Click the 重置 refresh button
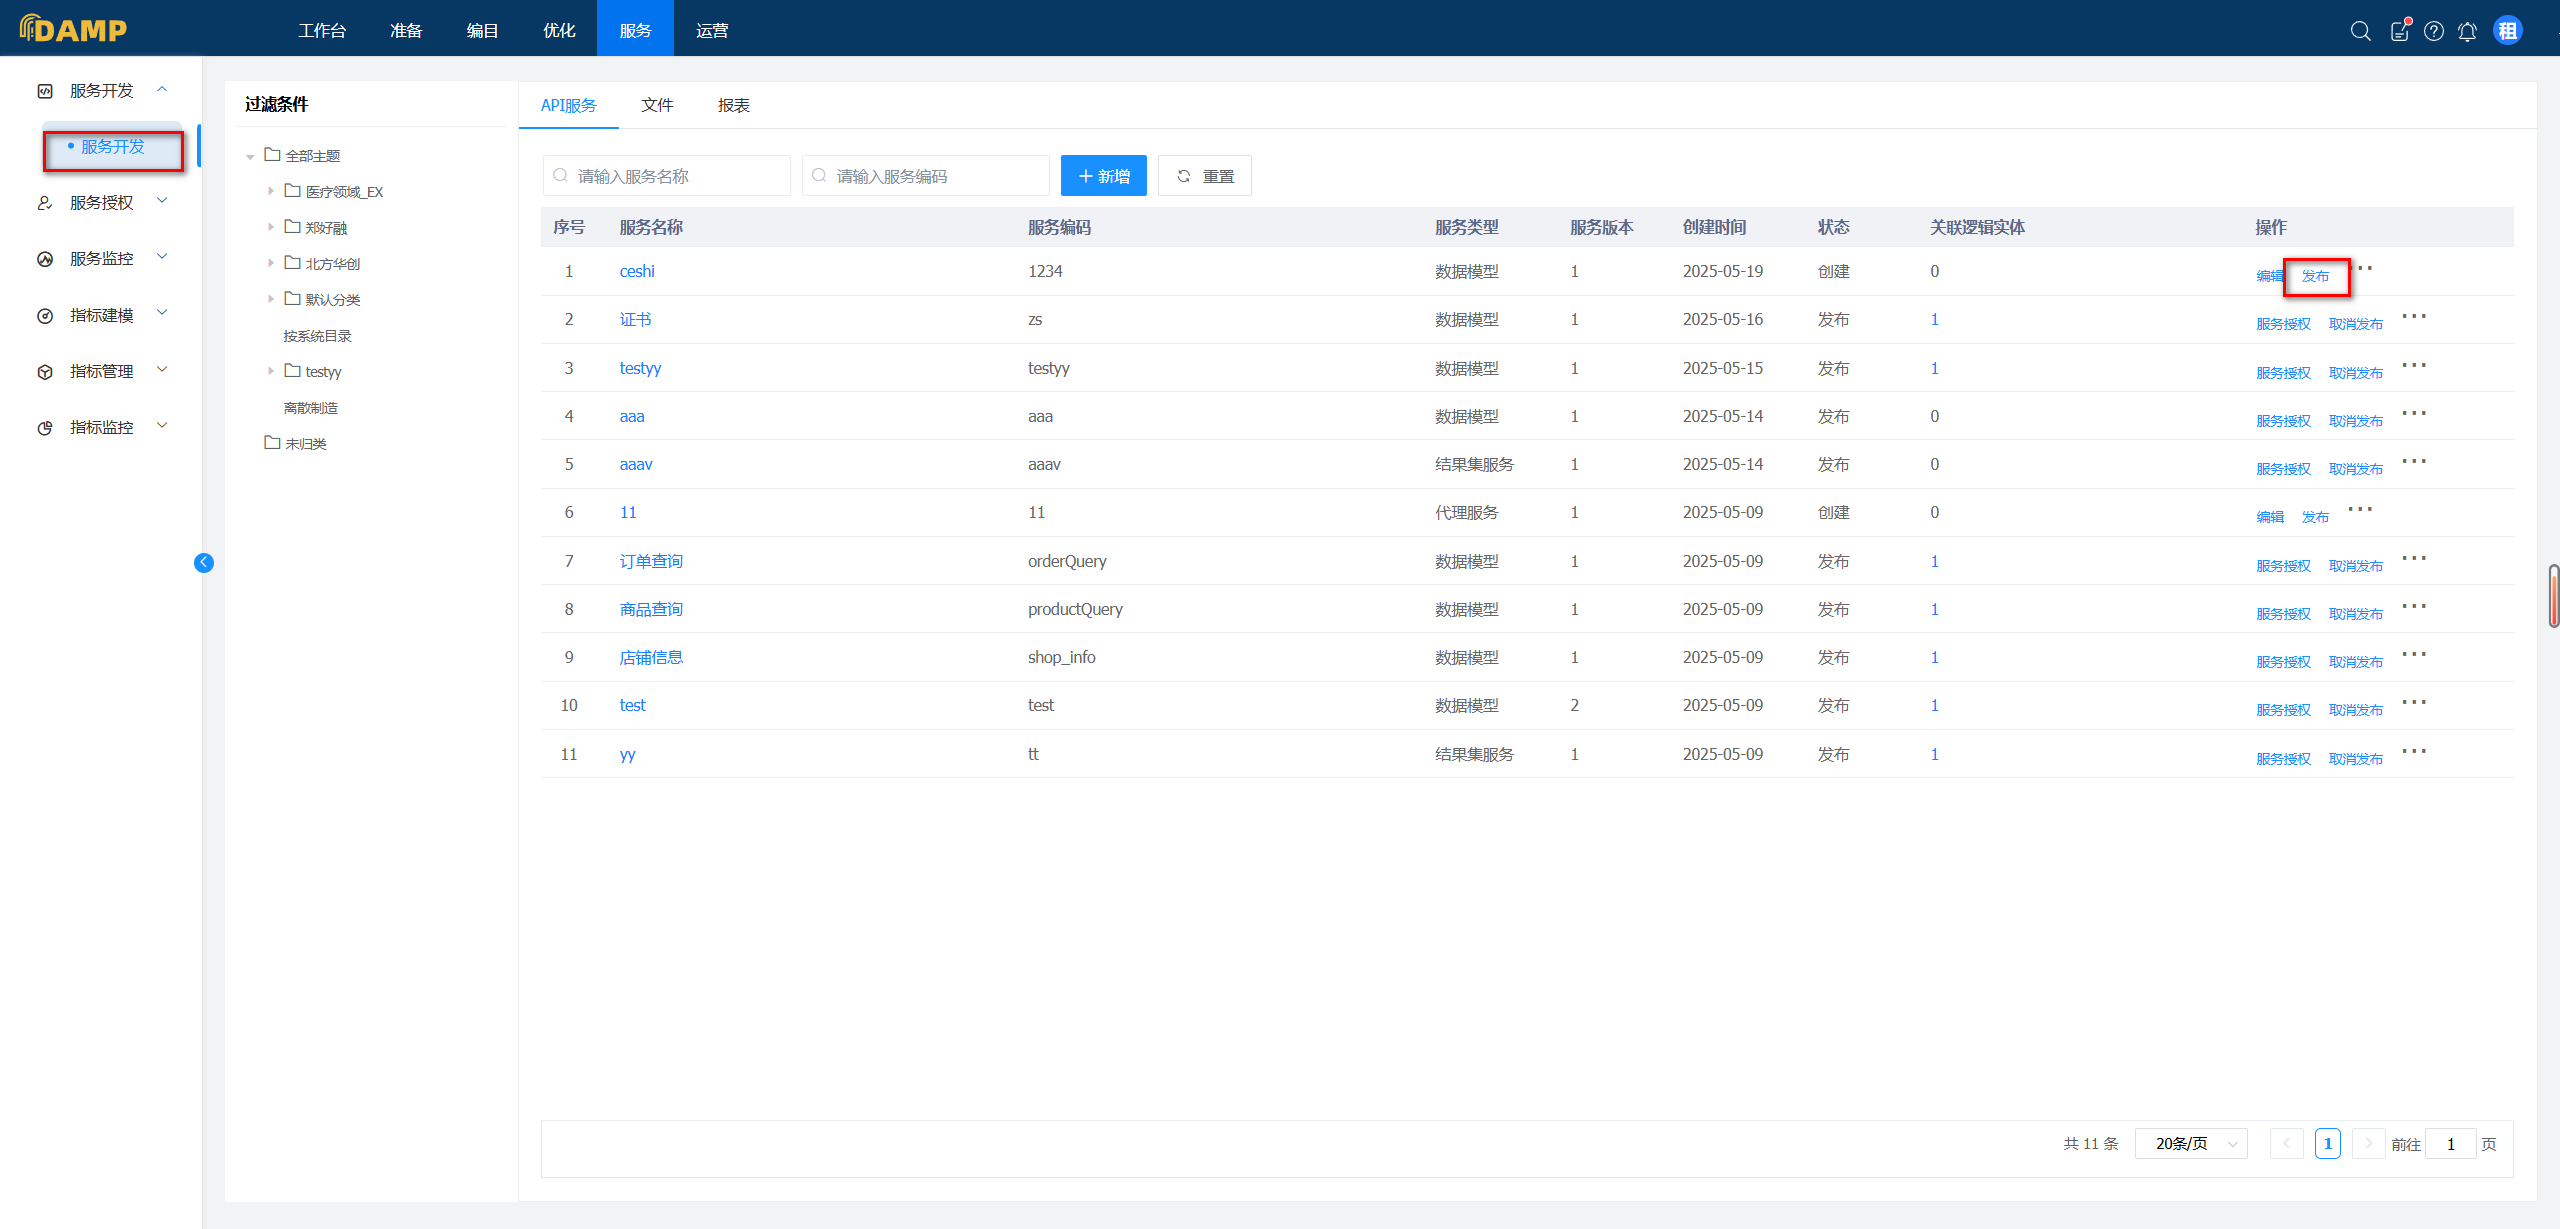Screen dimensions: 2560x1229 click(x=1204, y=176)
